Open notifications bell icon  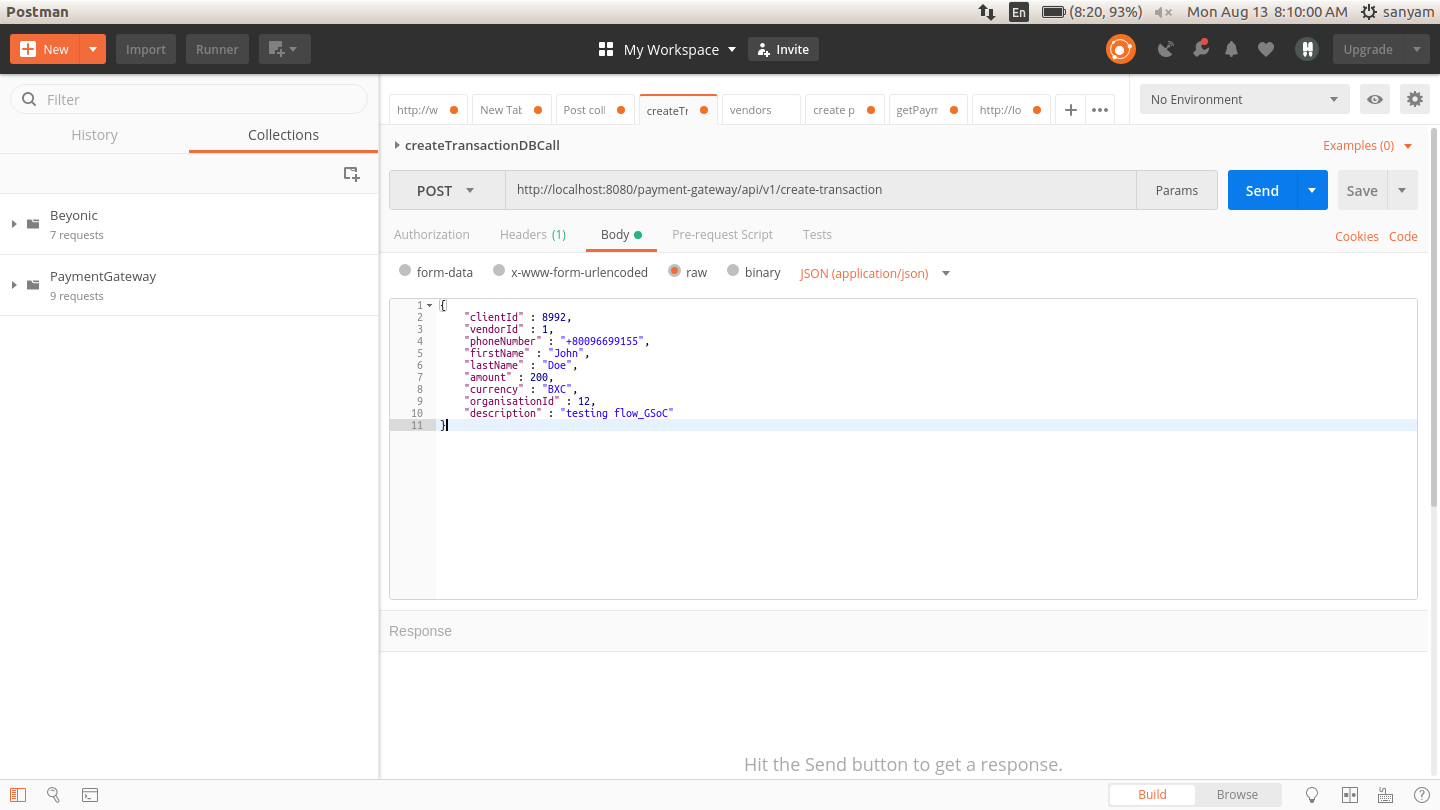(x=1232, y=49)
